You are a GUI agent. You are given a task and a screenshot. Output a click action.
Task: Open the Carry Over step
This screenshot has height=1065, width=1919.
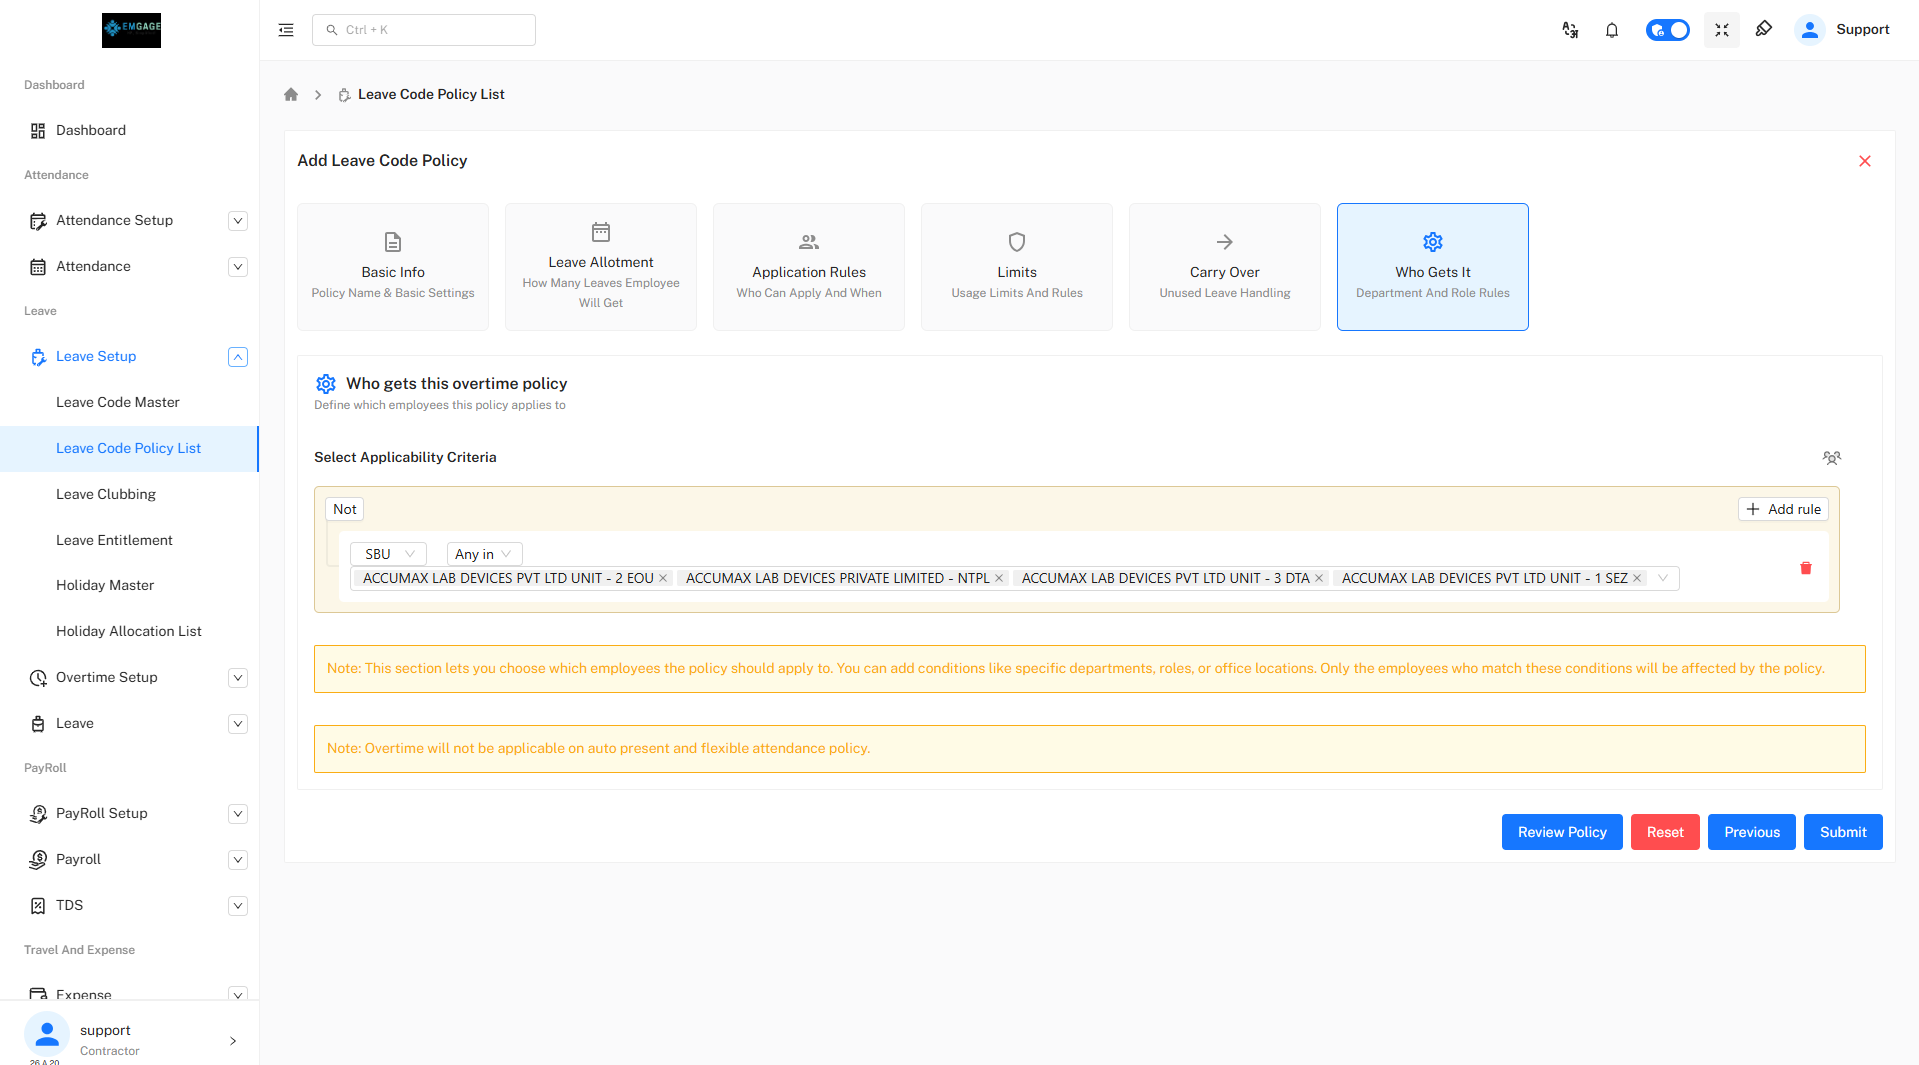(x=1225, y=267)
